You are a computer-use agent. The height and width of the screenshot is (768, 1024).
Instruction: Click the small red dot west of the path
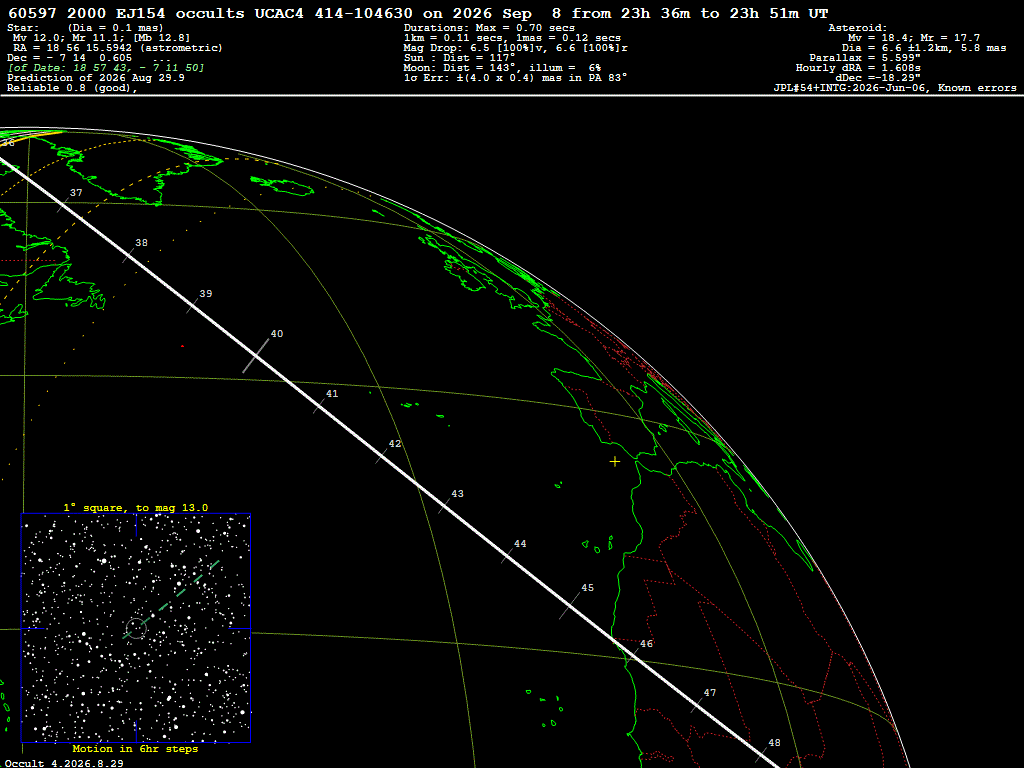pos(182,346)
